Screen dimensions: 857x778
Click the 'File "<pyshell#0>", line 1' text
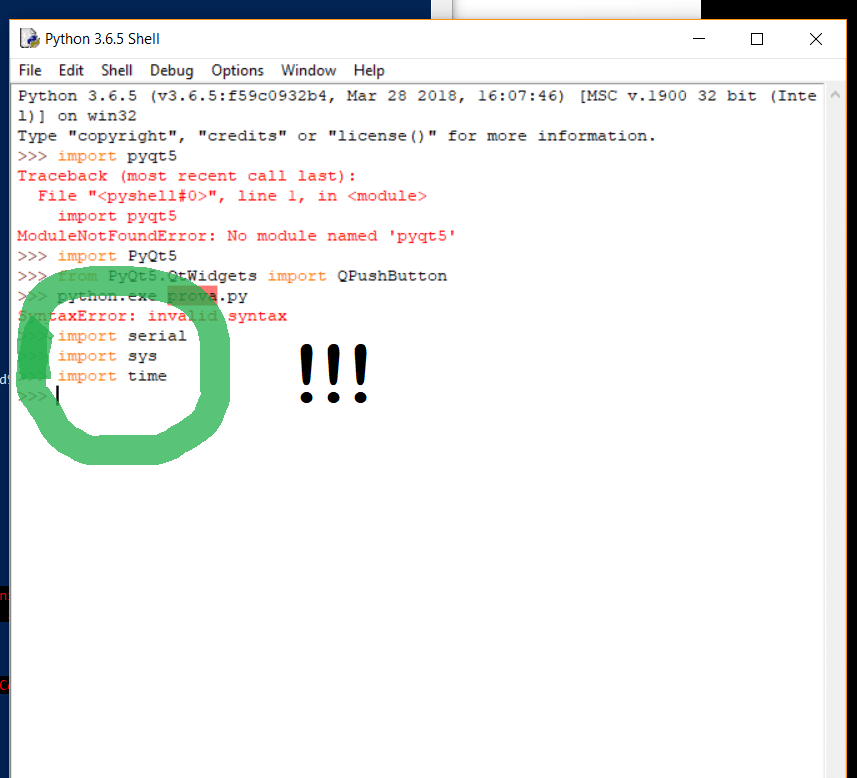[x=171, y=196]
